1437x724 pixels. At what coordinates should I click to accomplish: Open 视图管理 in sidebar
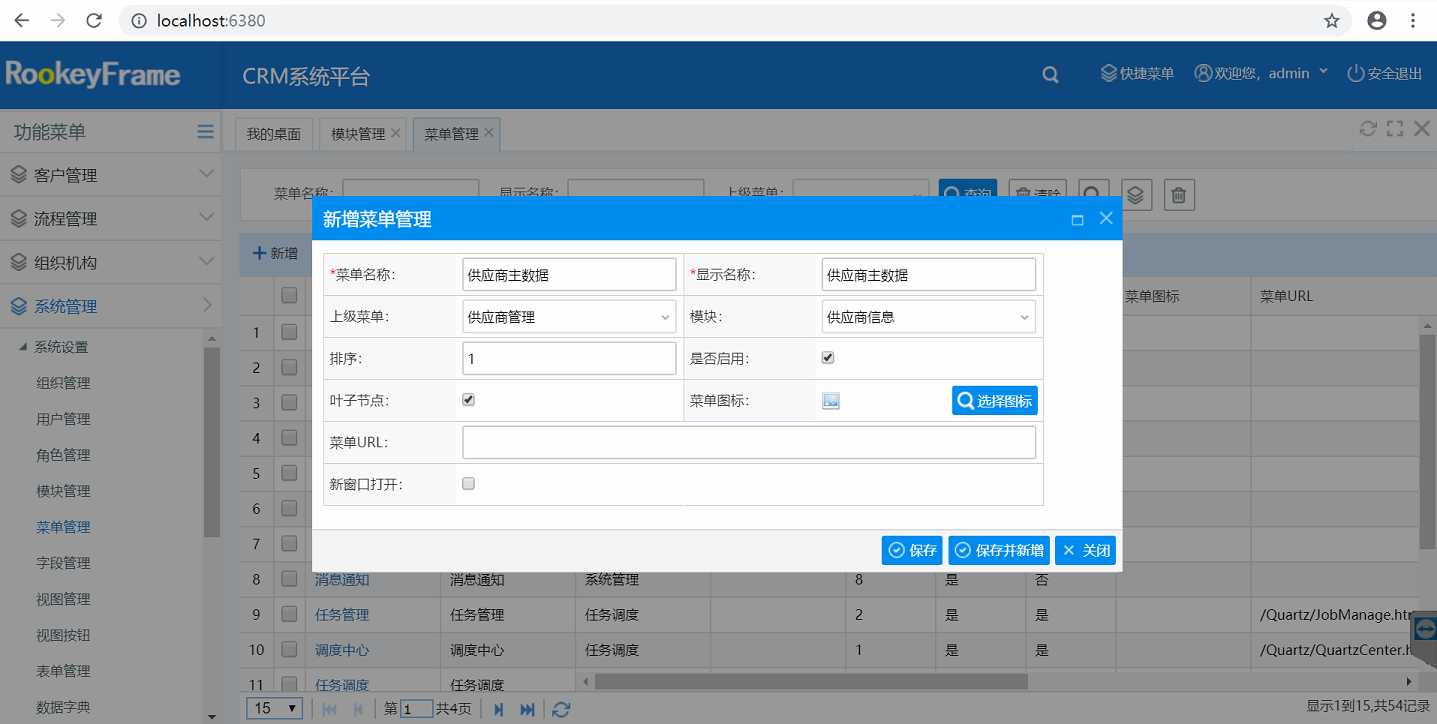tap(63, 599)
